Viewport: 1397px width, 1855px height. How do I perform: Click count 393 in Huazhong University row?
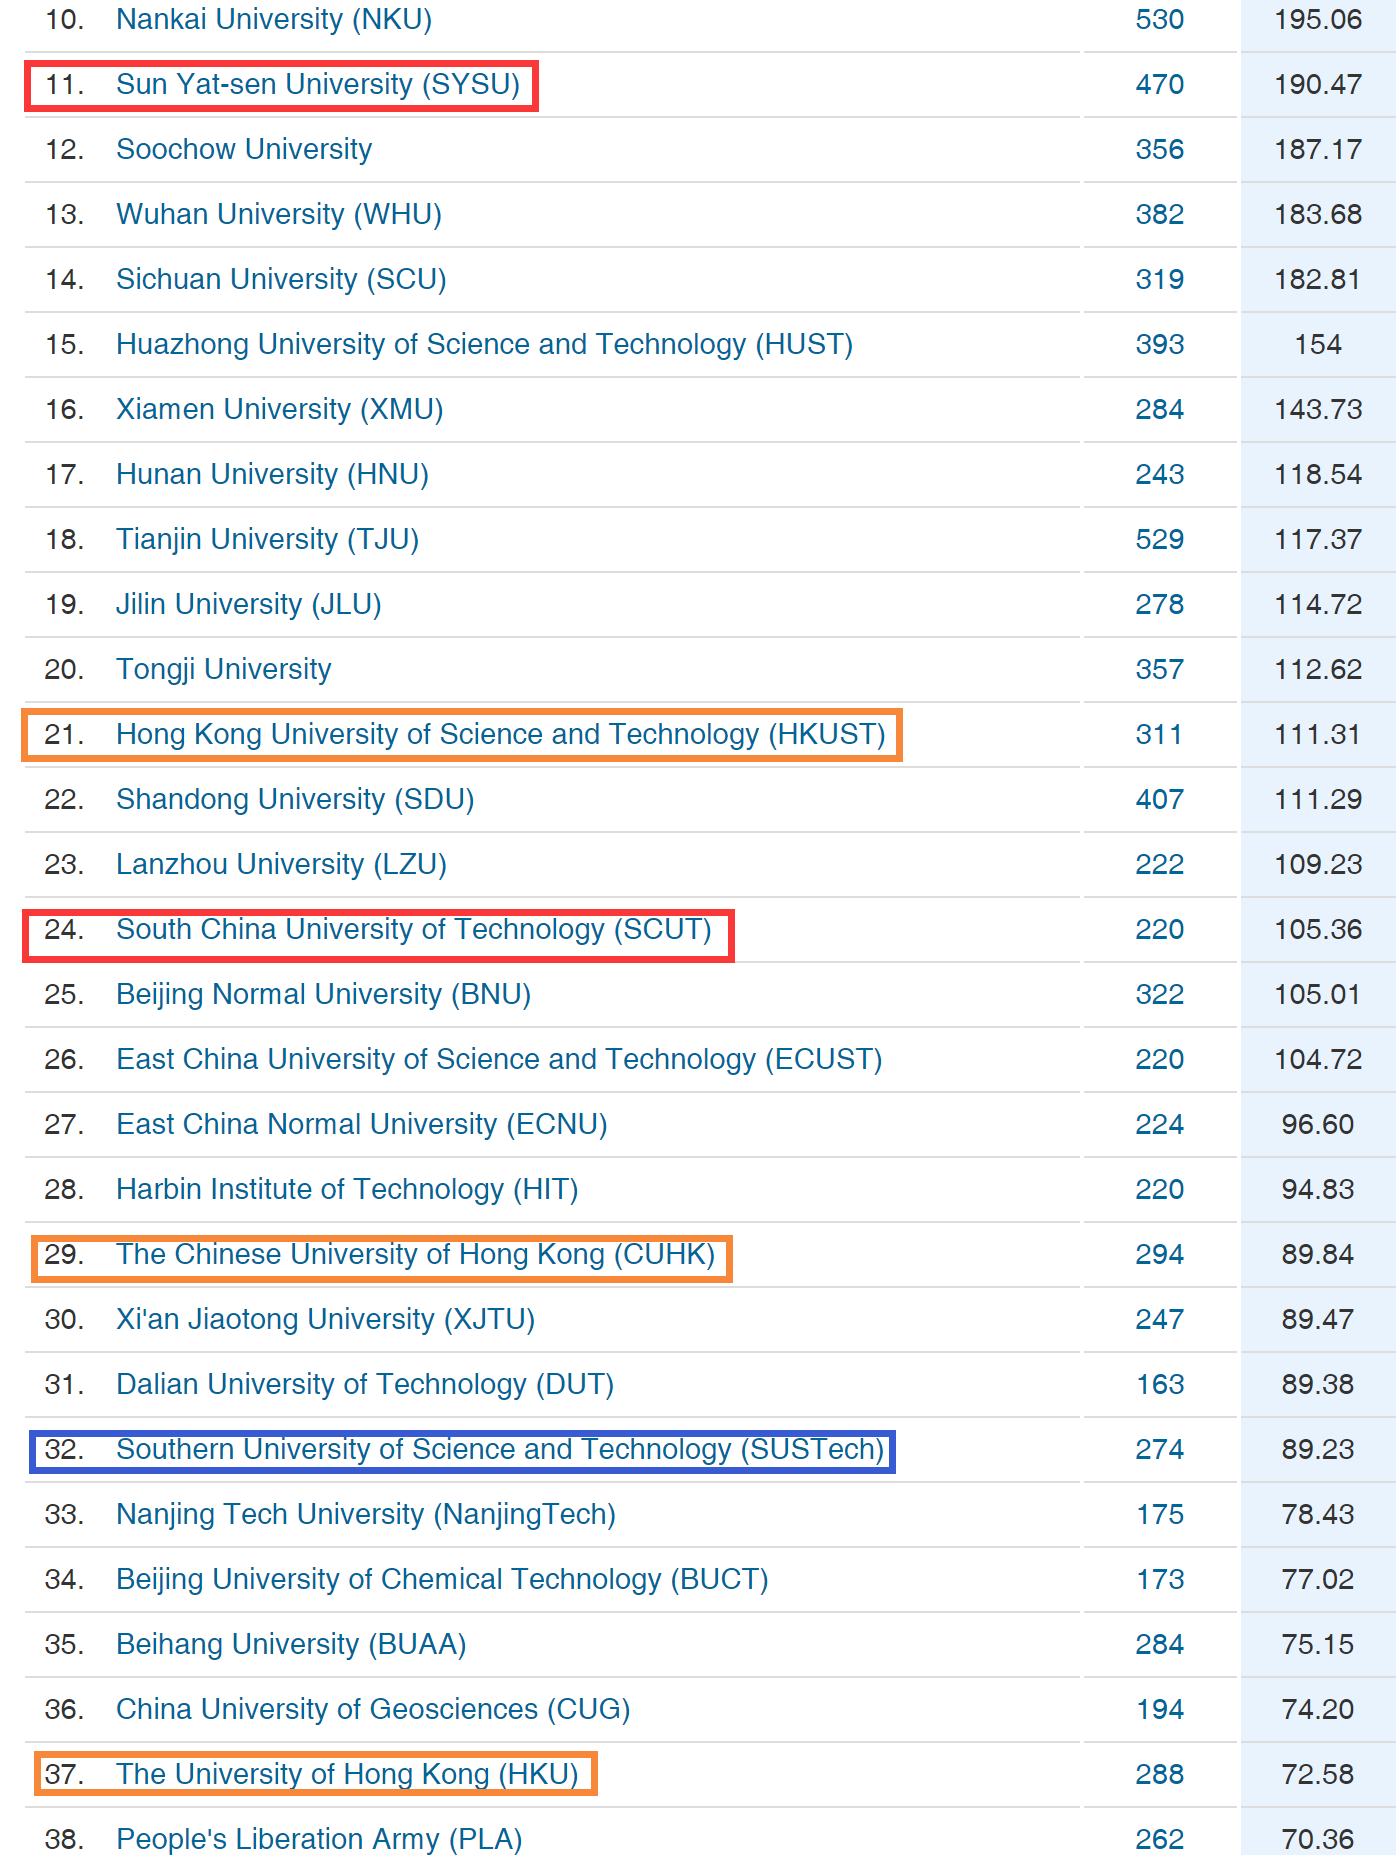[1160, 345]
